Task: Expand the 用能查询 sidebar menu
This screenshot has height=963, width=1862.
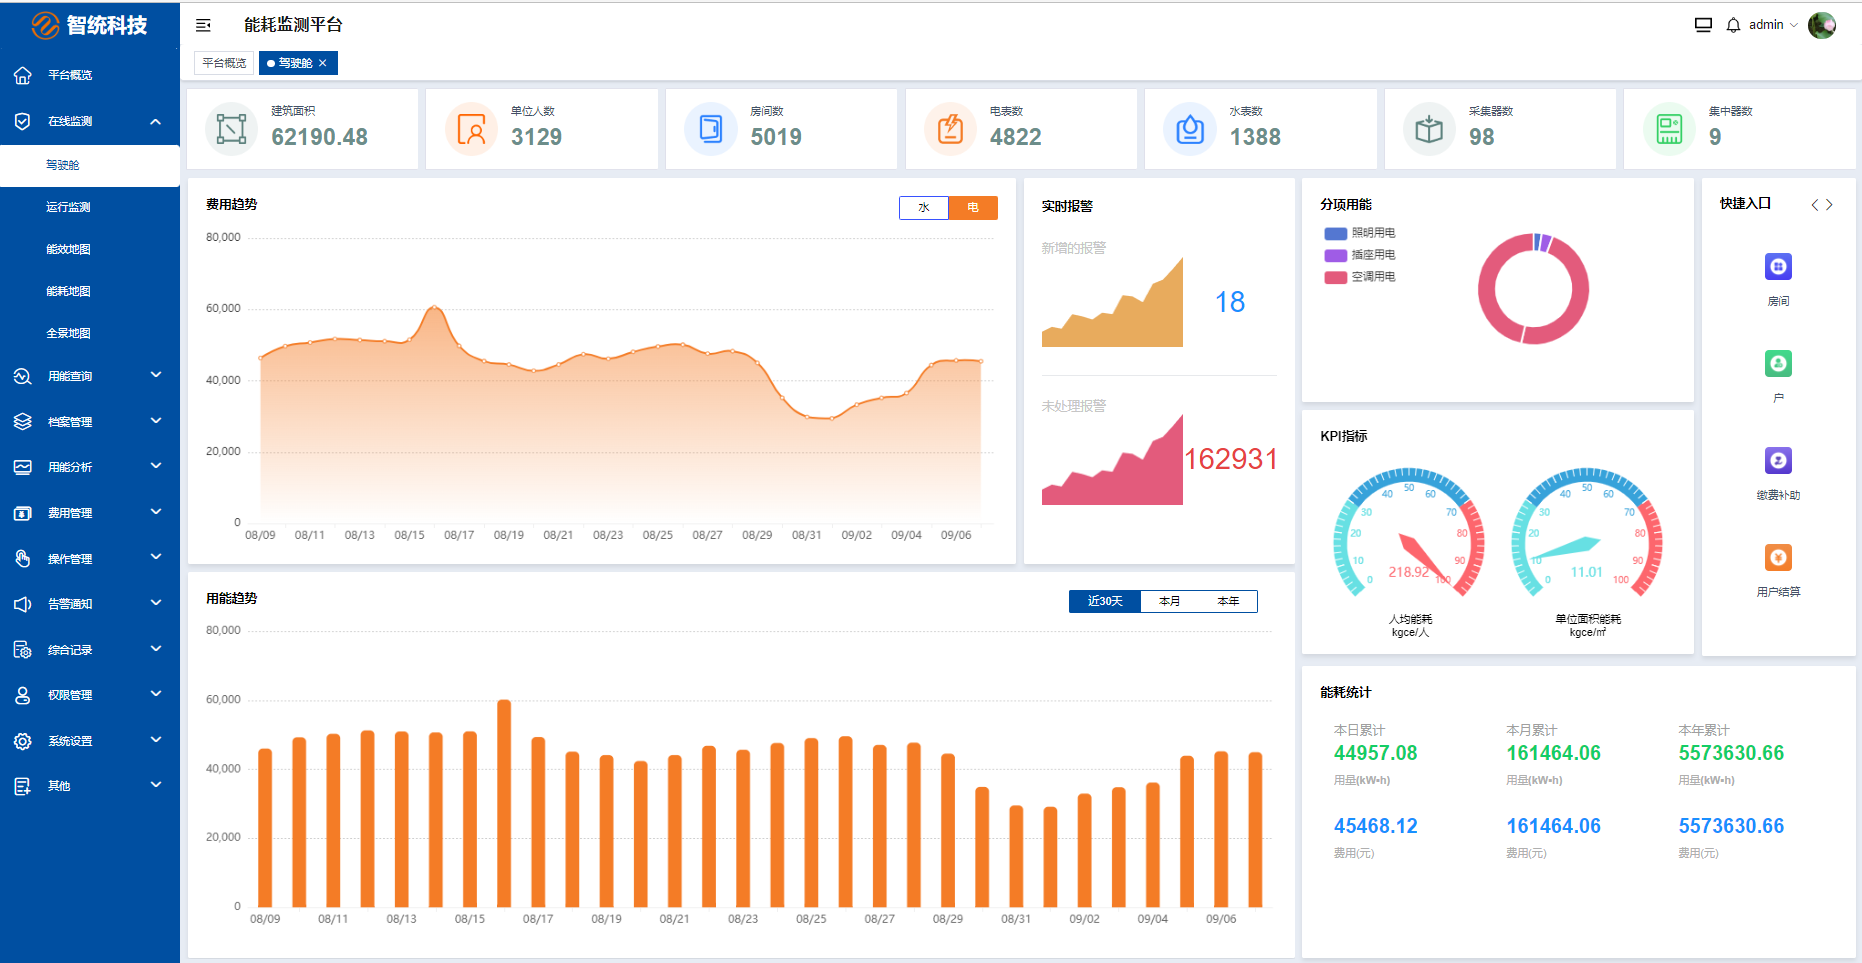Action: [x=90, y=376]
